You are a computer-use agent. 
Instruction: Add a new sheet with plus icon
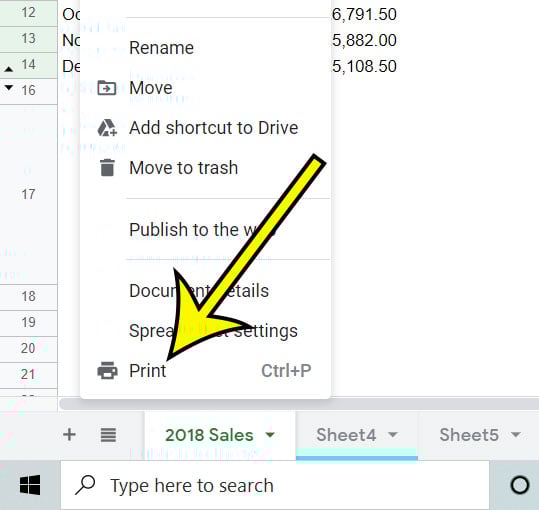[x=69, y=434]
